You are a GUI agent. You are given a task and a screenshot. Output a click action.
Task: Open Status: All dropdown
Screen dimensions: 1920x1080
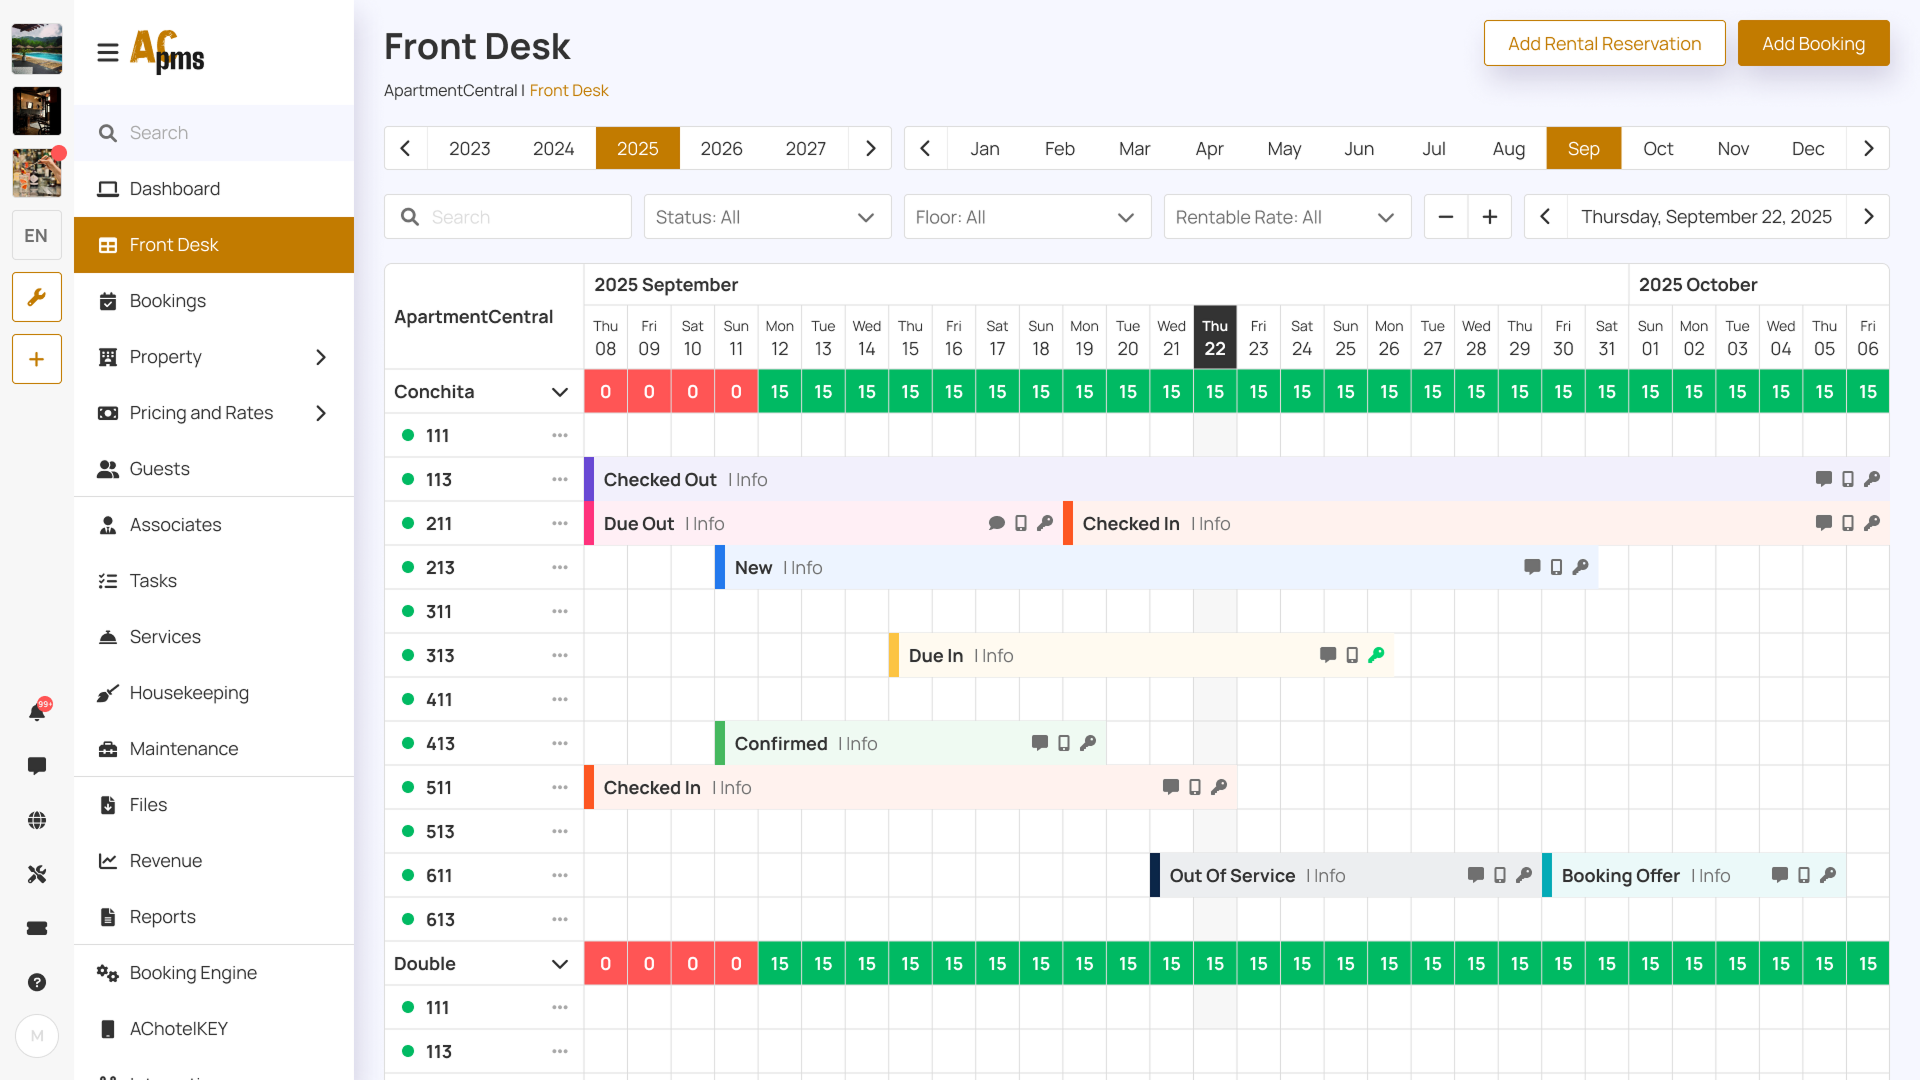coord(767,217)
